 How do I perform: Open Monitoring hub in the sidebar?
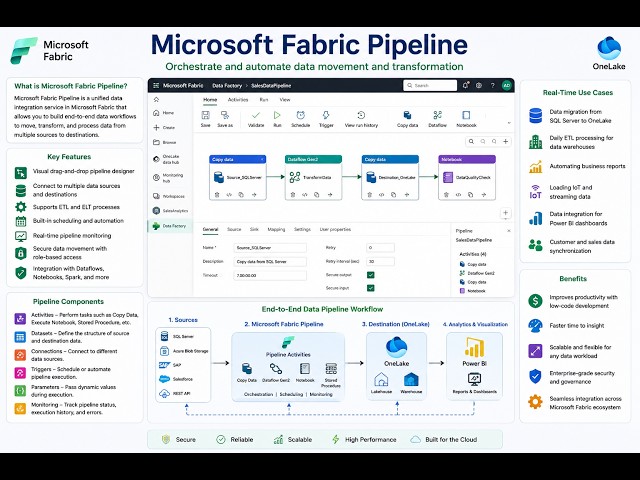[168, 178]
